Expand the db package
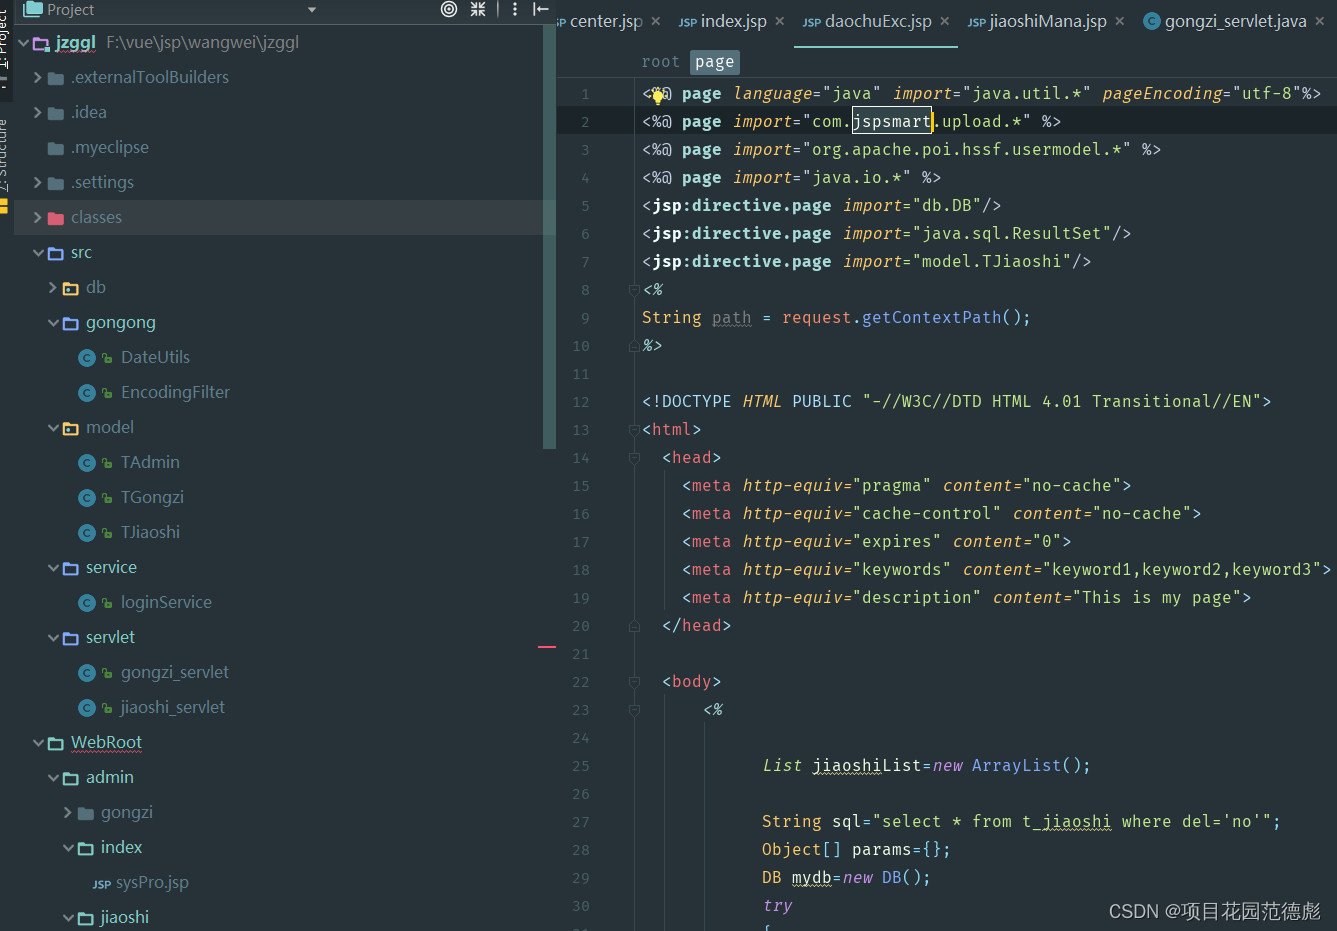The image size is (1337, 931). 53,288
